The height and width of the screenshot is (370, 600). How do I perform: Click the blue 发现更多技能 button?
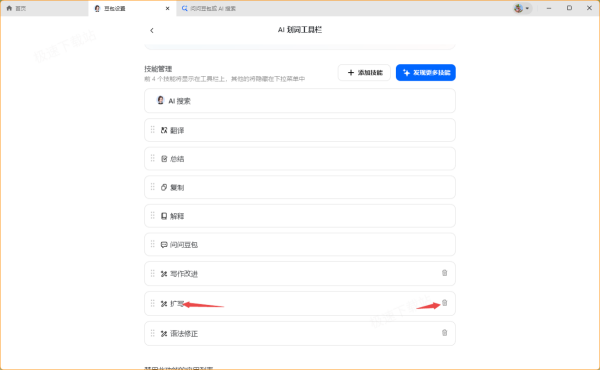coord(426,72)
